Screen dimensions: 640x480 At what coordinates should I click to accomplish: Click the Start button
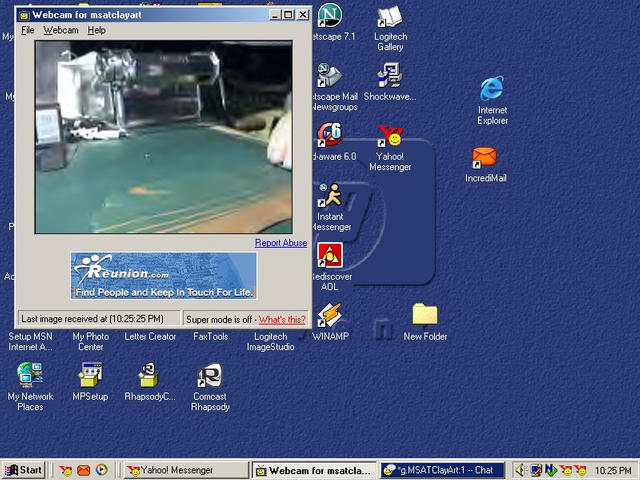point(24,471)
